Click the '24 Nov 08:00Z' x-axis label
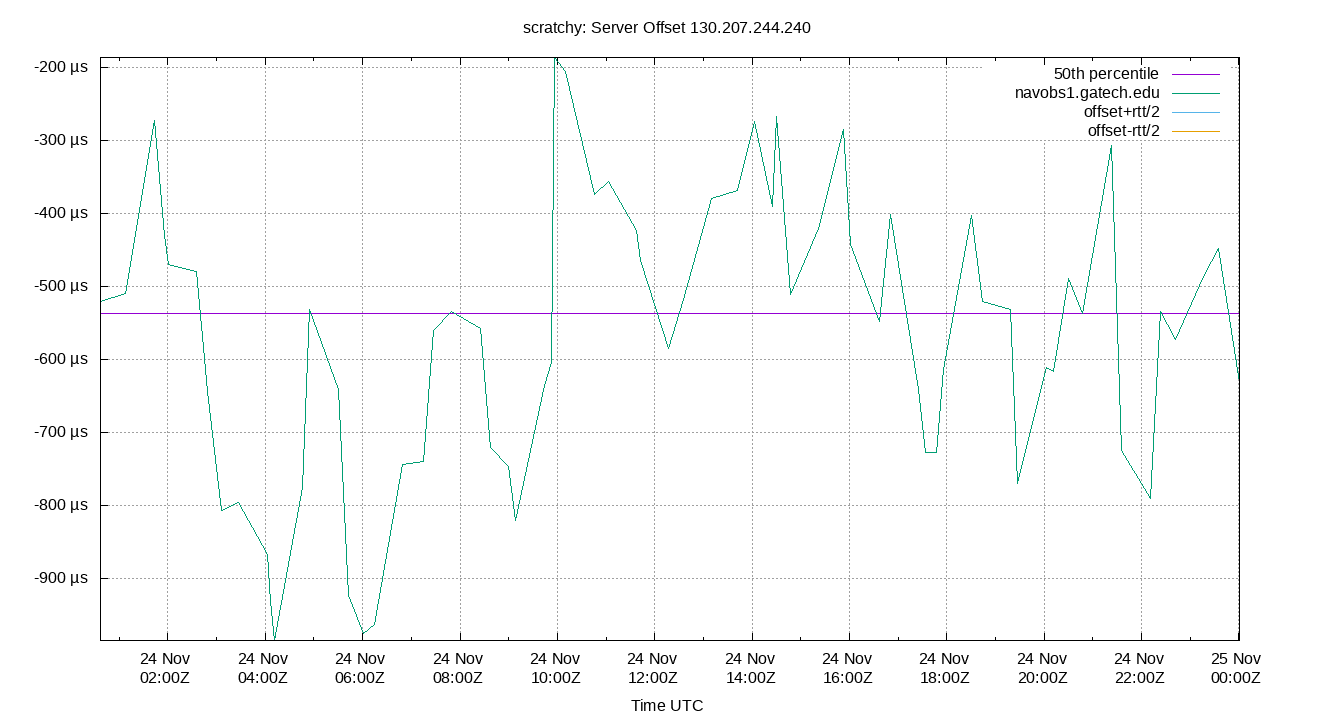This screenshot has width=1340, height=720. [x=458, y=668]
